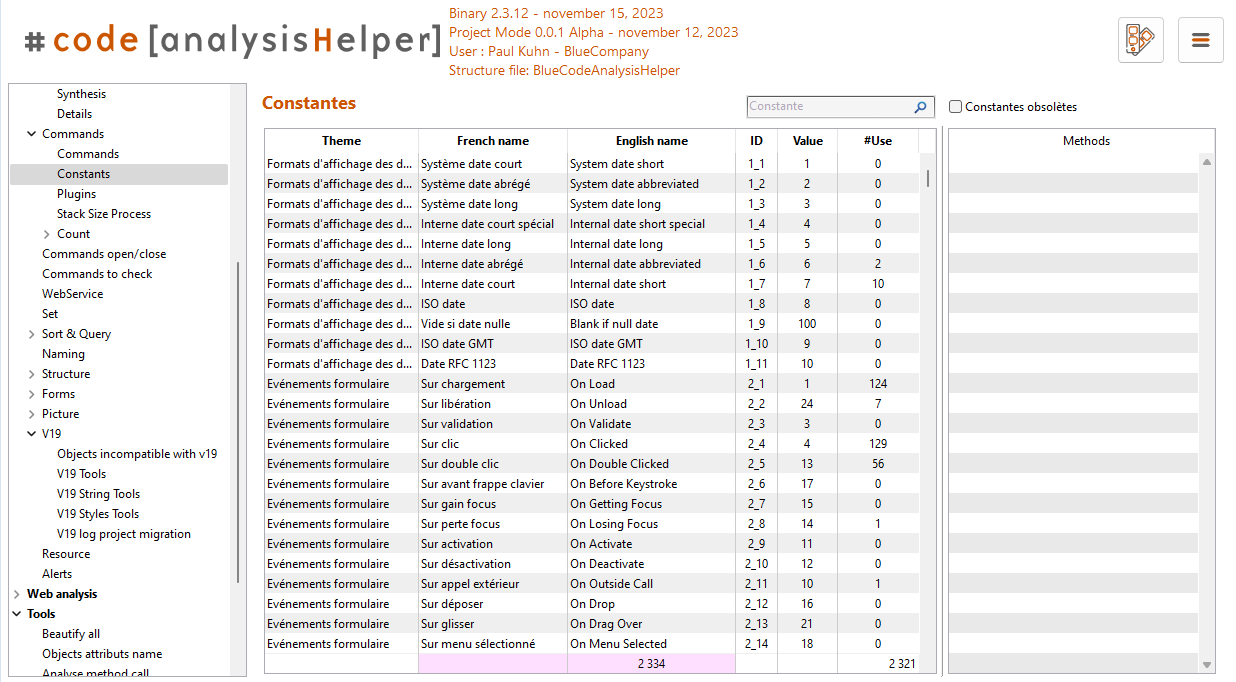Image resolution: width=1236 pixels, height=682 pixels.
Task: Click the Methods list header
Action: point(1086,141)
